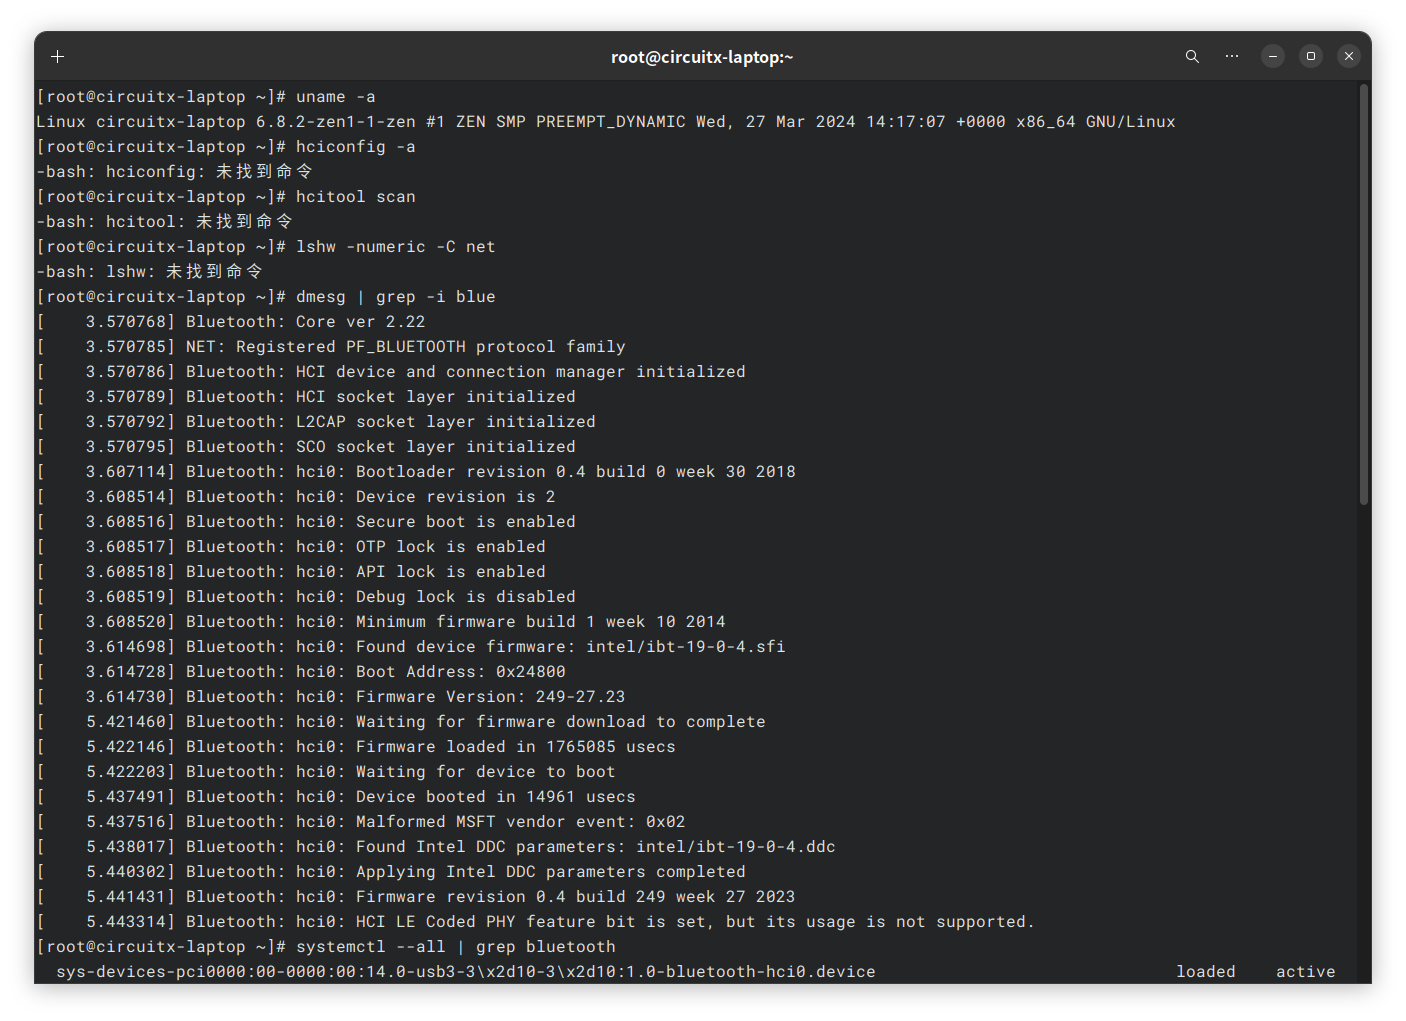Maximize the terminal window

pos(1311,57)
